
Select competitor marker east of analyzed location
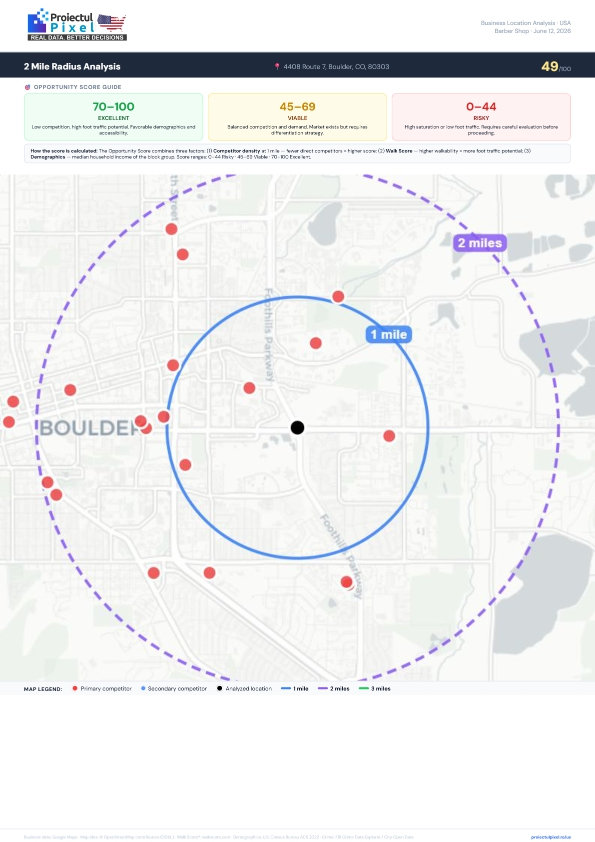coord(389,436)
